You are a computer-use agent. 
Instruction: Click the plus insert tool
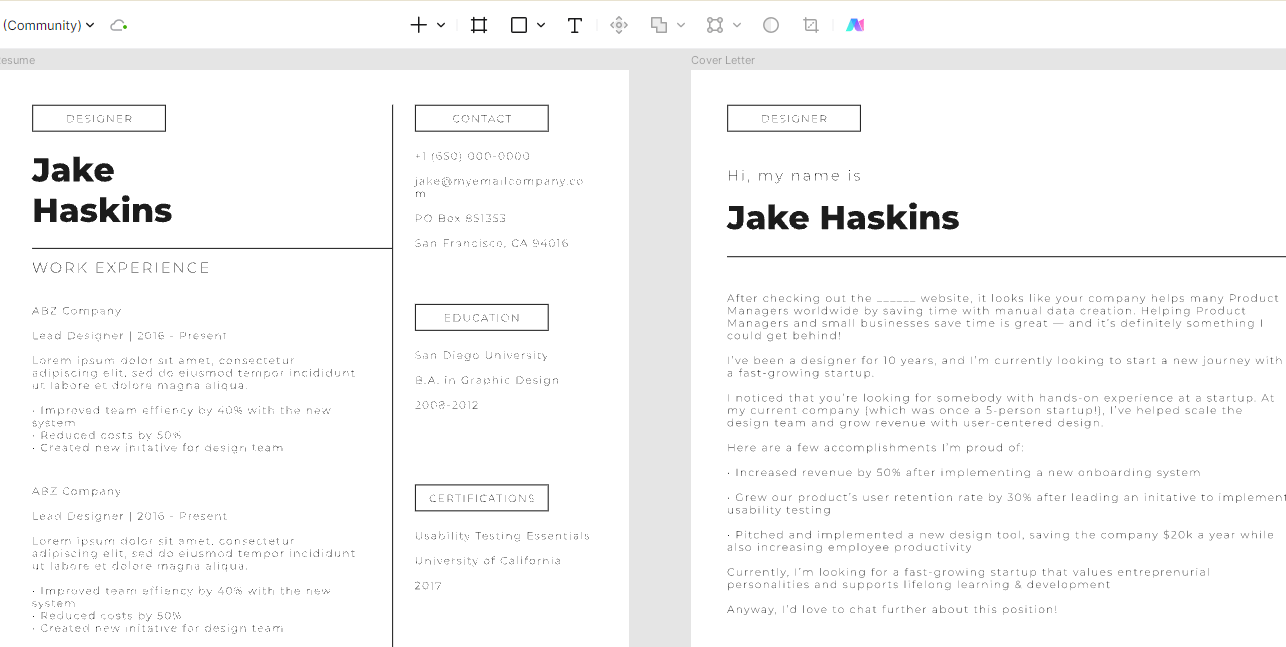click(419, 25)
